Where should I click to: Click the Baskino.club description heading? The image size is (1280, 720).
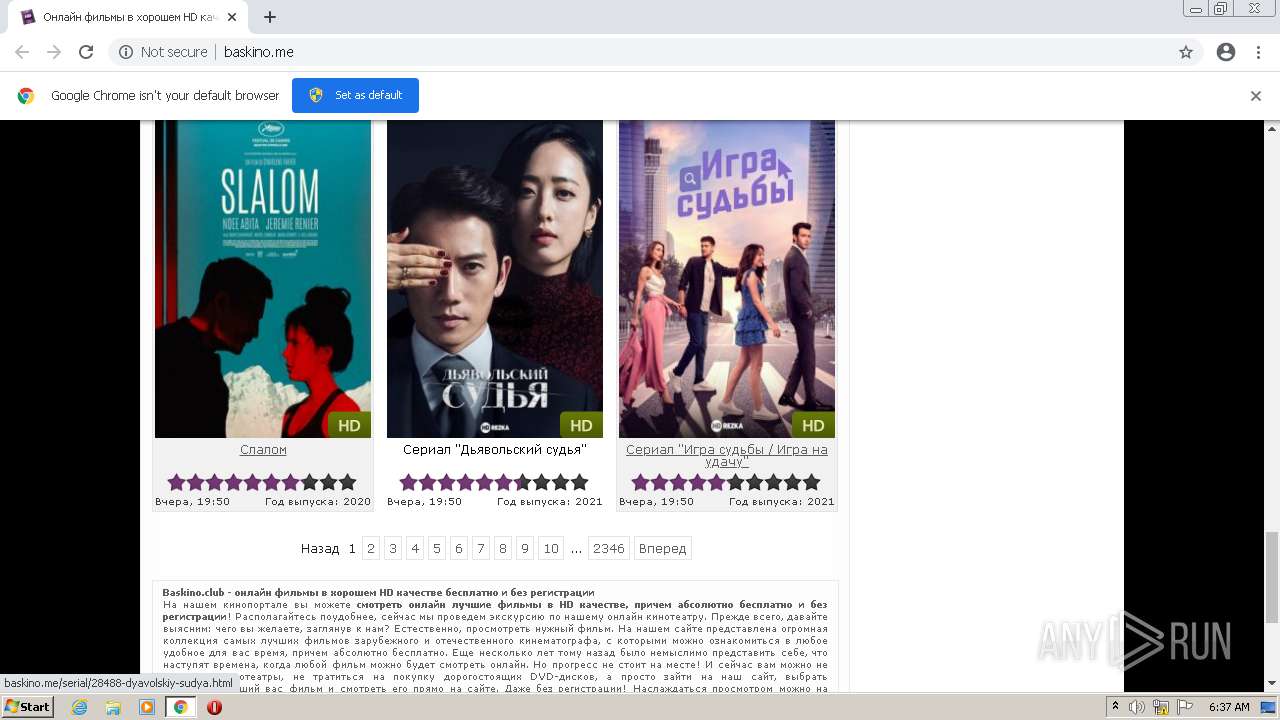coord(378,593)
